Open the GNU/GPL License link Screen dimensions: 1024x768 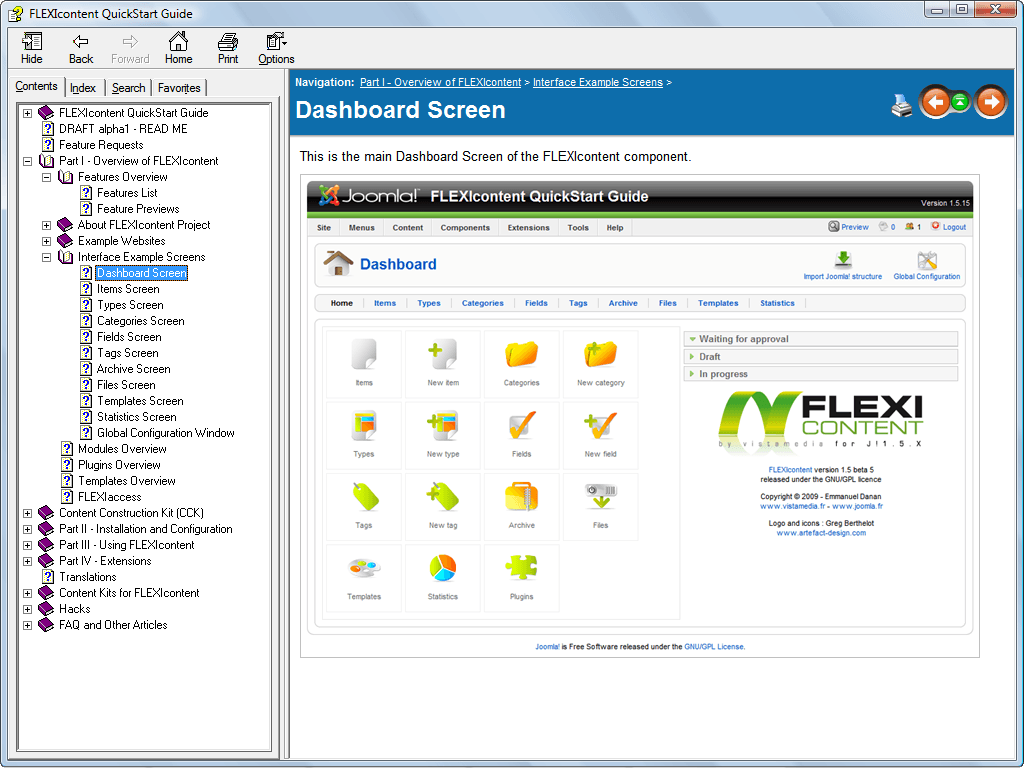(714, 647)
